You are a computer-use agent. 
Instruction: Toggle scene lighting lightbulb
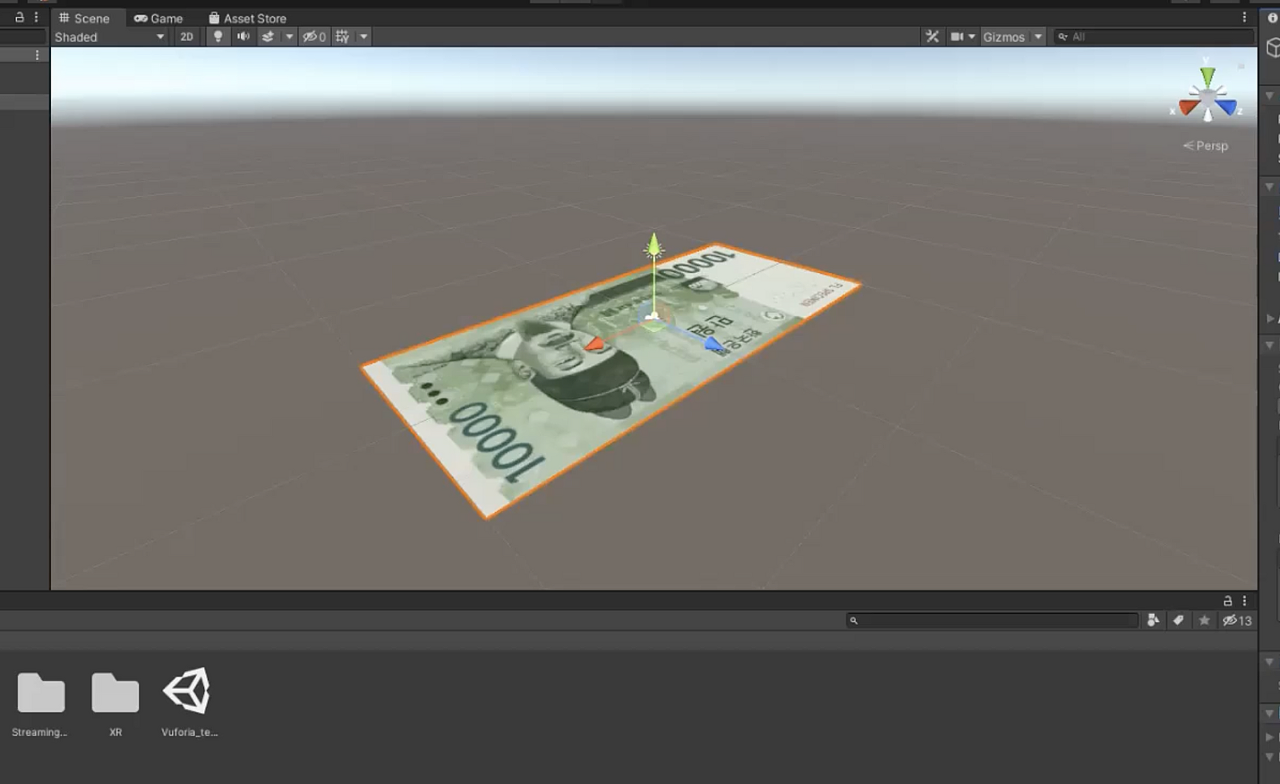218,37
